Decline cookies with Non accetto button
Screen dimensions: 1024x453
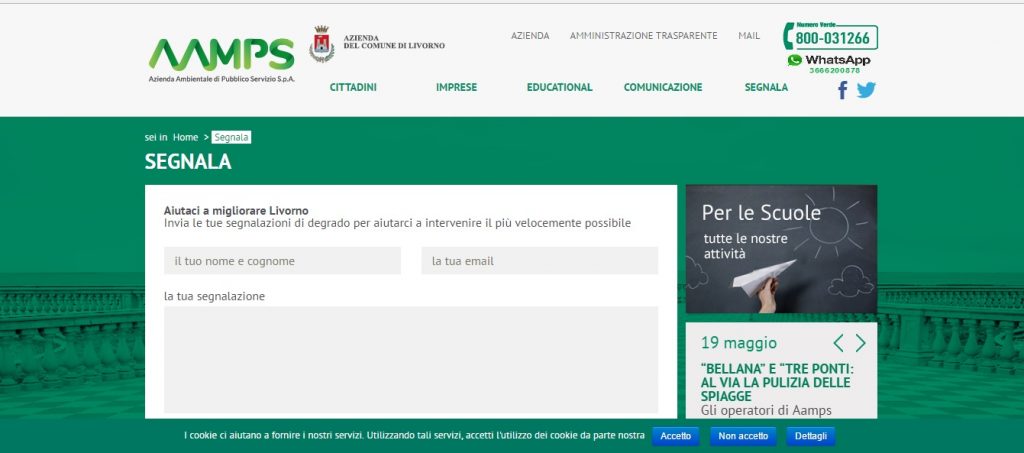click(743, 436)
